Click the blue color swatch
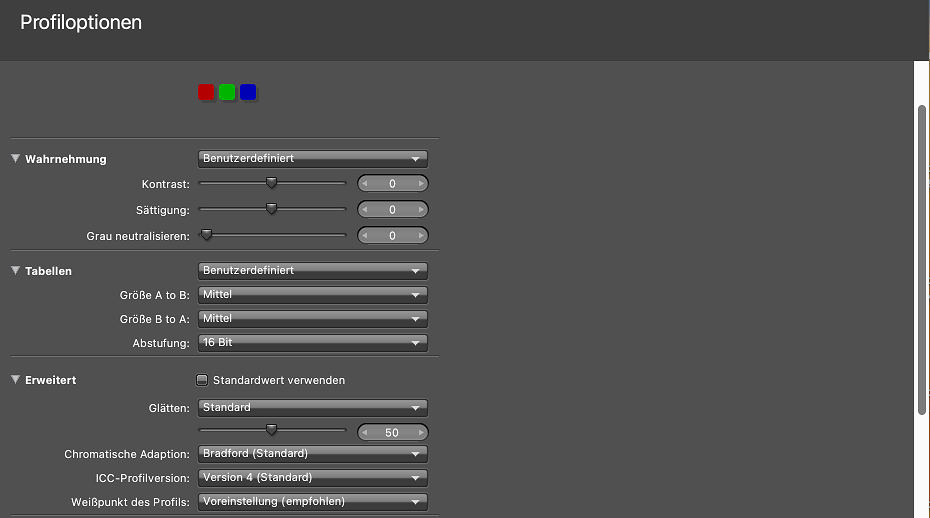This screenshot has height=518, width=930. point(248,92)
